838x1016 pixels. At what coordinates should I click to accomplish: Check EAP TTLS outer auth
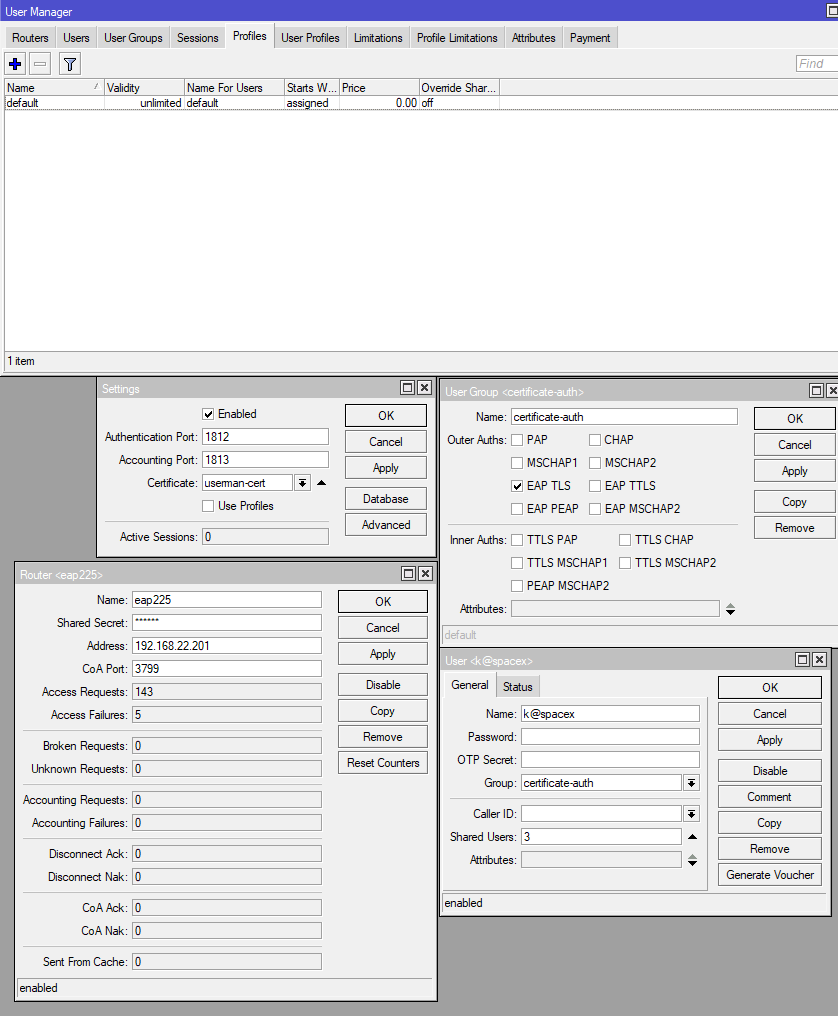(595, 486)
